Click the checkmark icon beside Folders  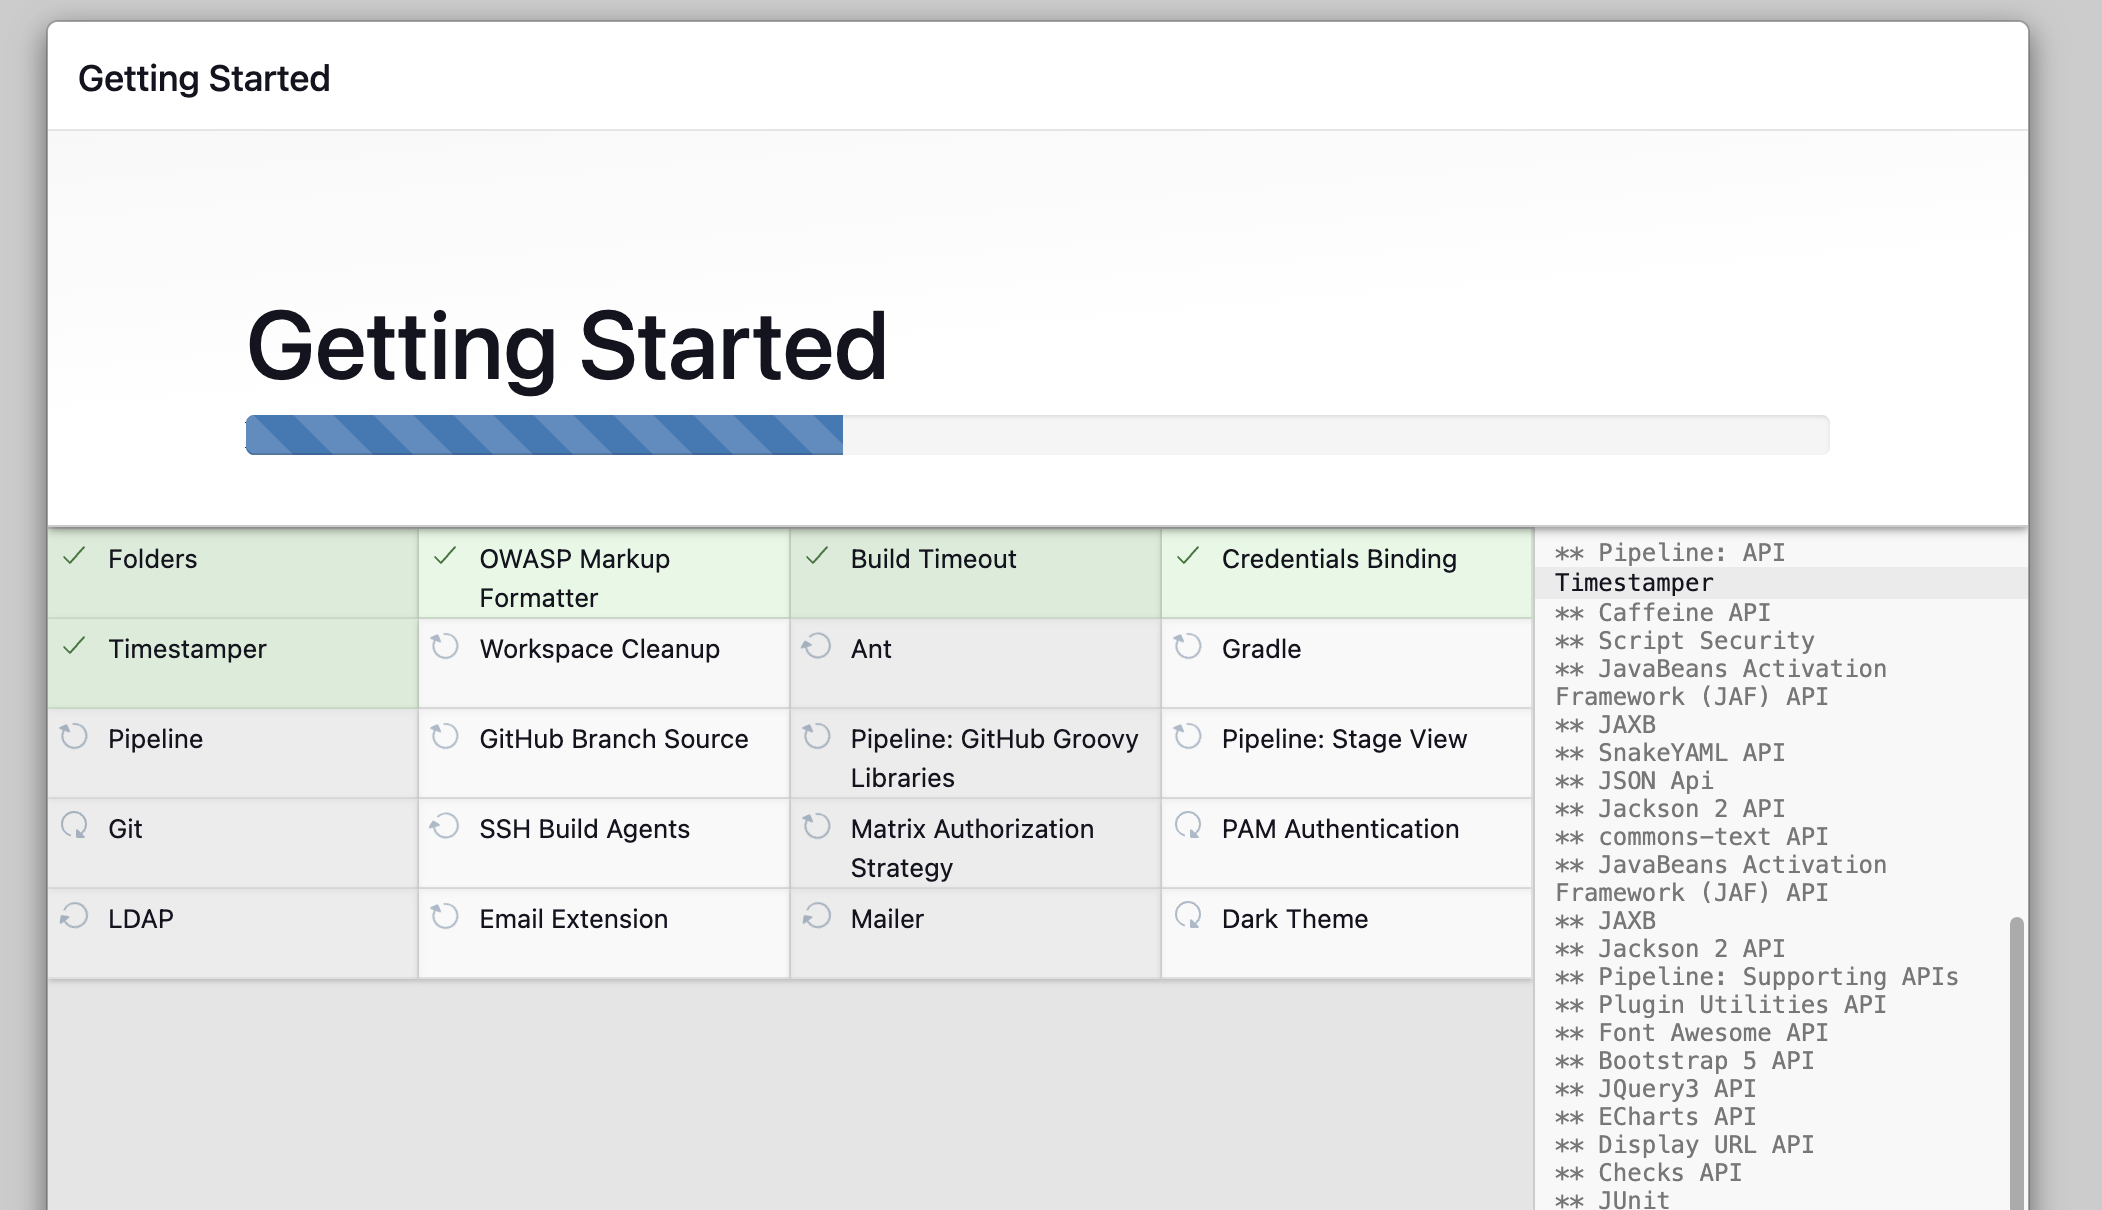click(74, 557)
